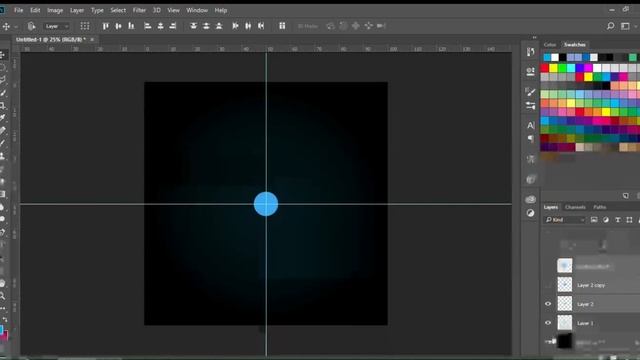The image size is (640, 360).
Task: Click the auto-align layers icon
Action: coord(282,26)
